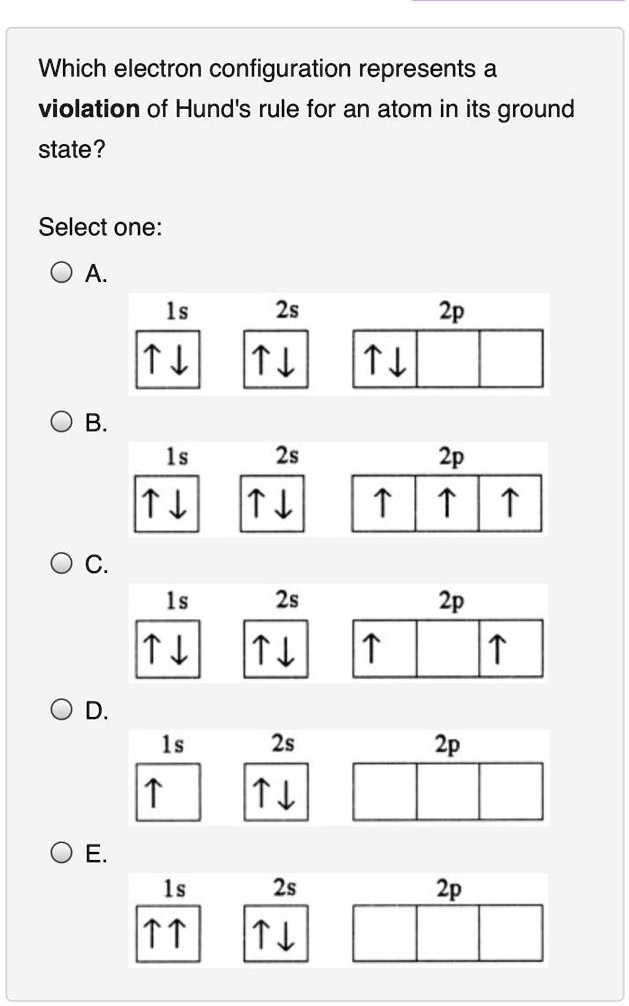Pick the radio button for option D

[x=62, y=711]
